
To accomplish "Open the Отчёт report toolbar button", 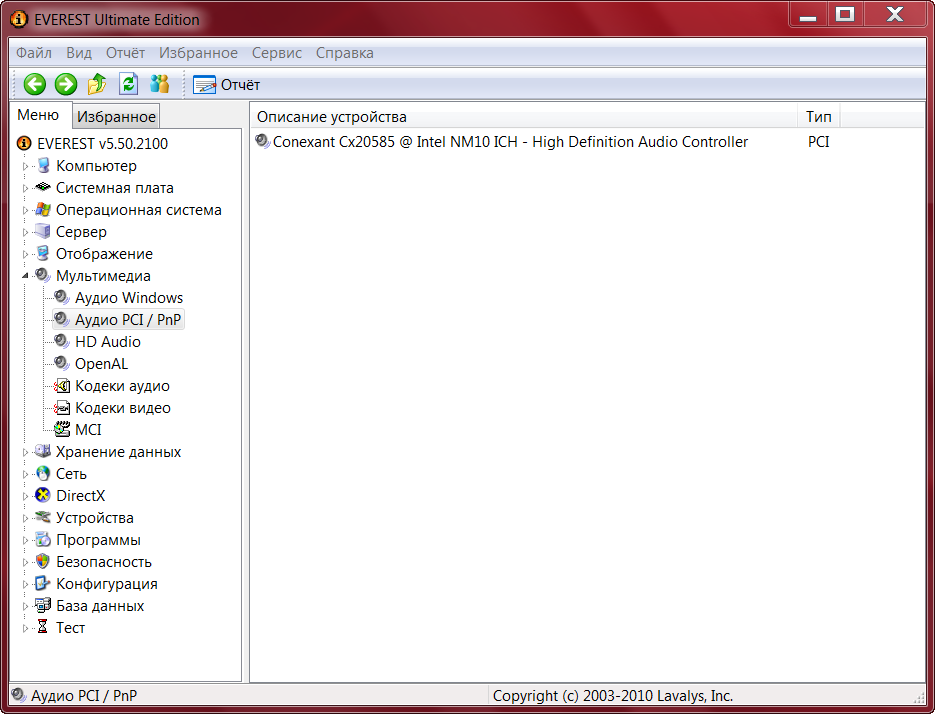I will tap(227, 85).
